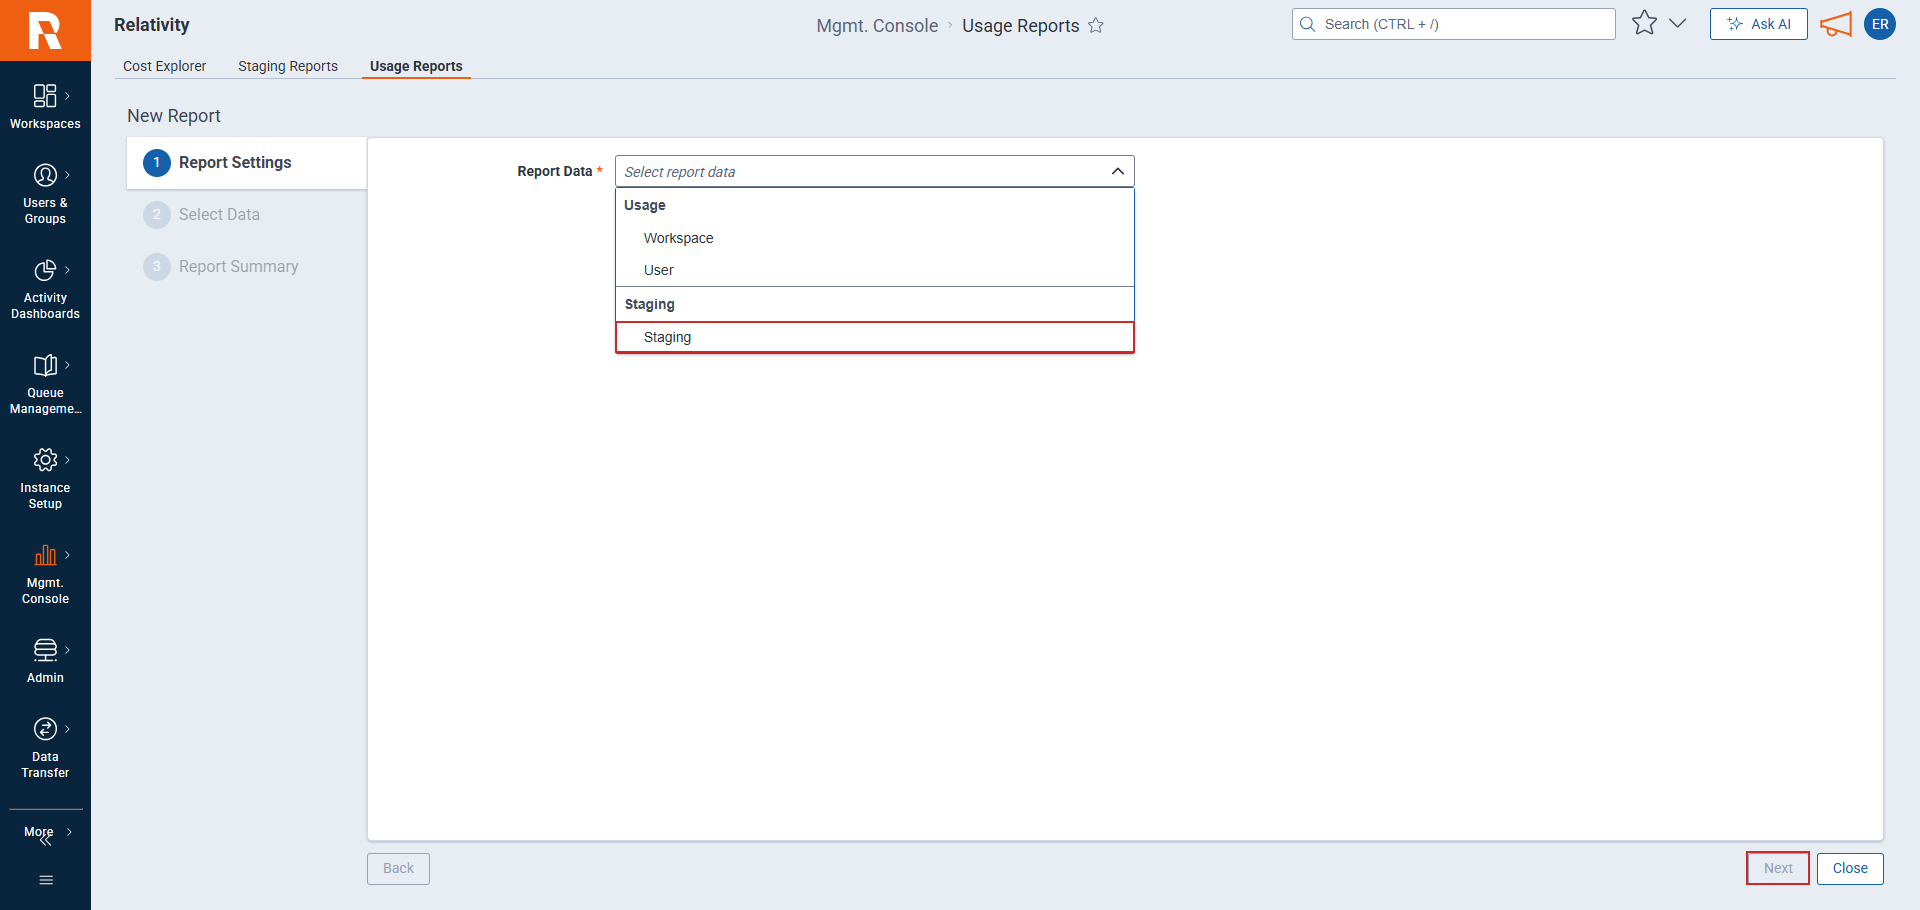Image resolution: width=1920 pixels, height=910 pixels.
Task: Expand the Queue Management chevron
Action: click(67, 365)
